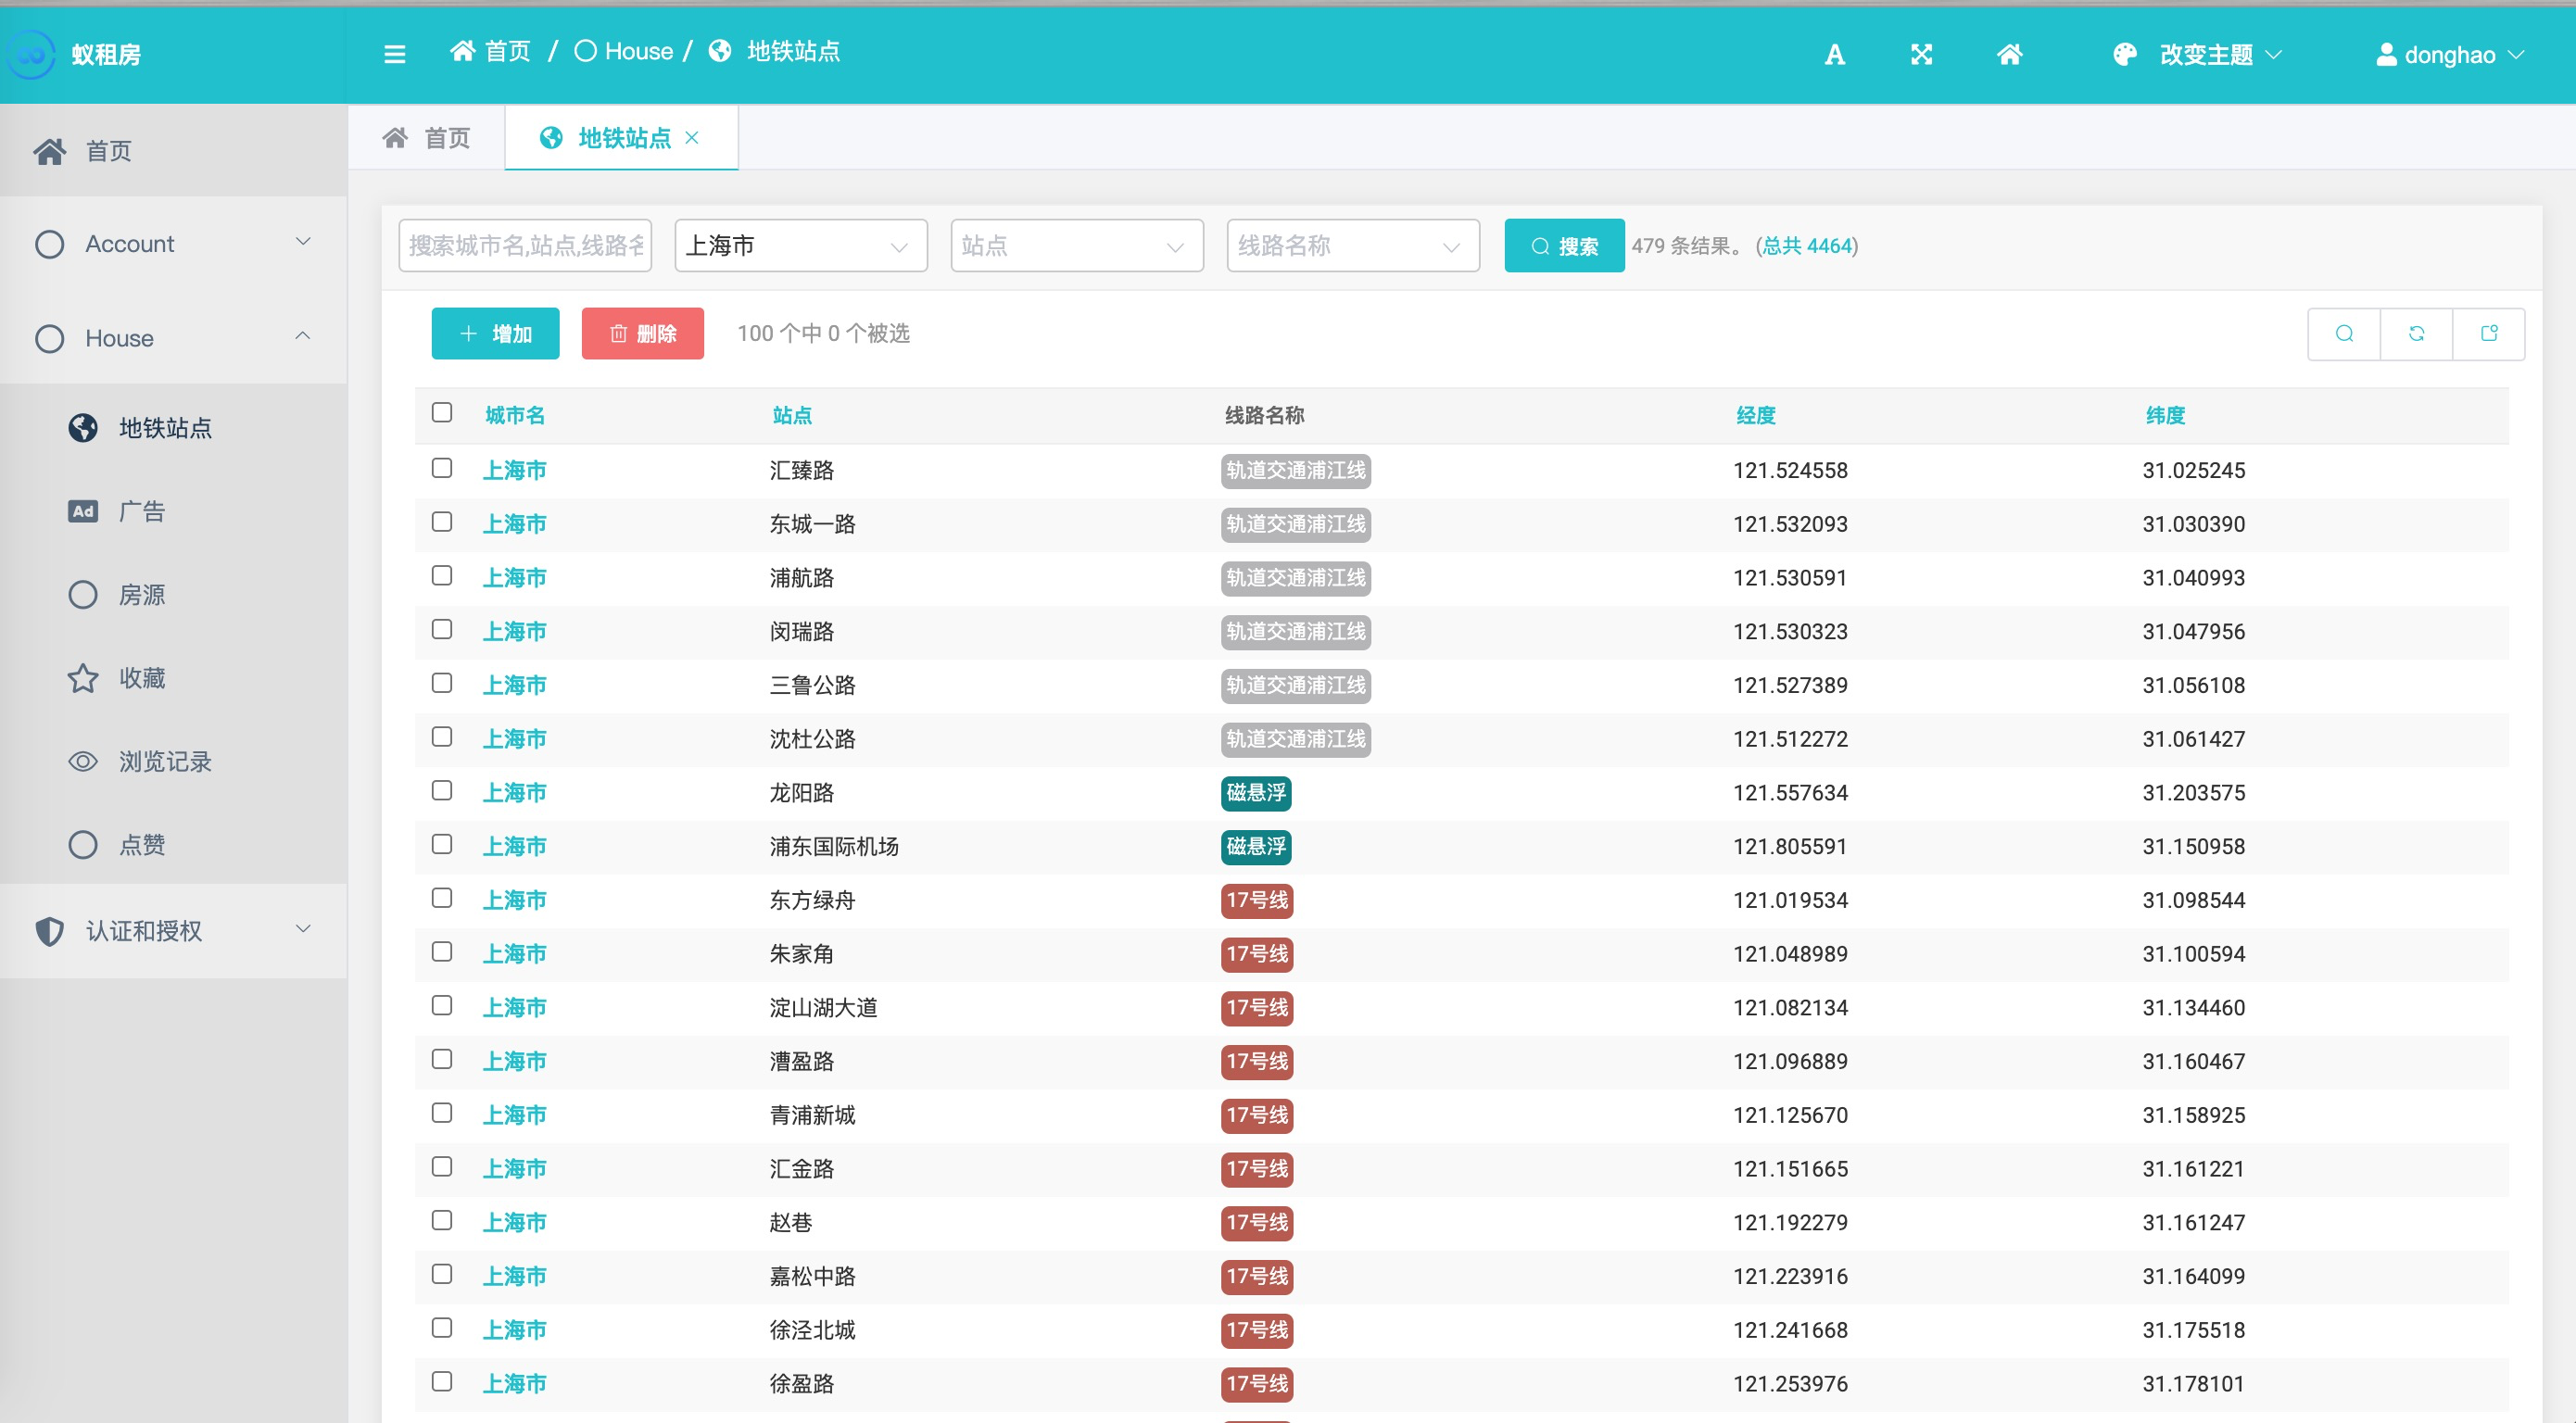
Task: Click the home icon in top toolbar
Action: click(2009, 54)
